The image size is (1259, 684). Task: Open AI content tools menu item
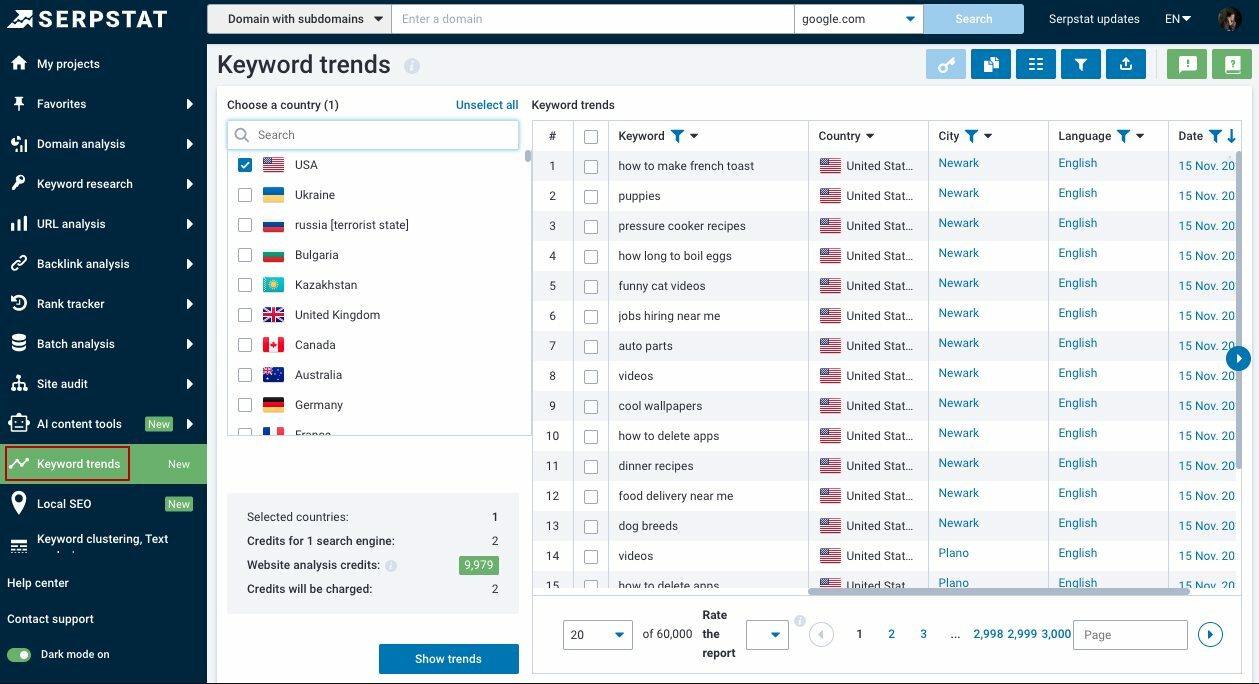click(103, 424)
